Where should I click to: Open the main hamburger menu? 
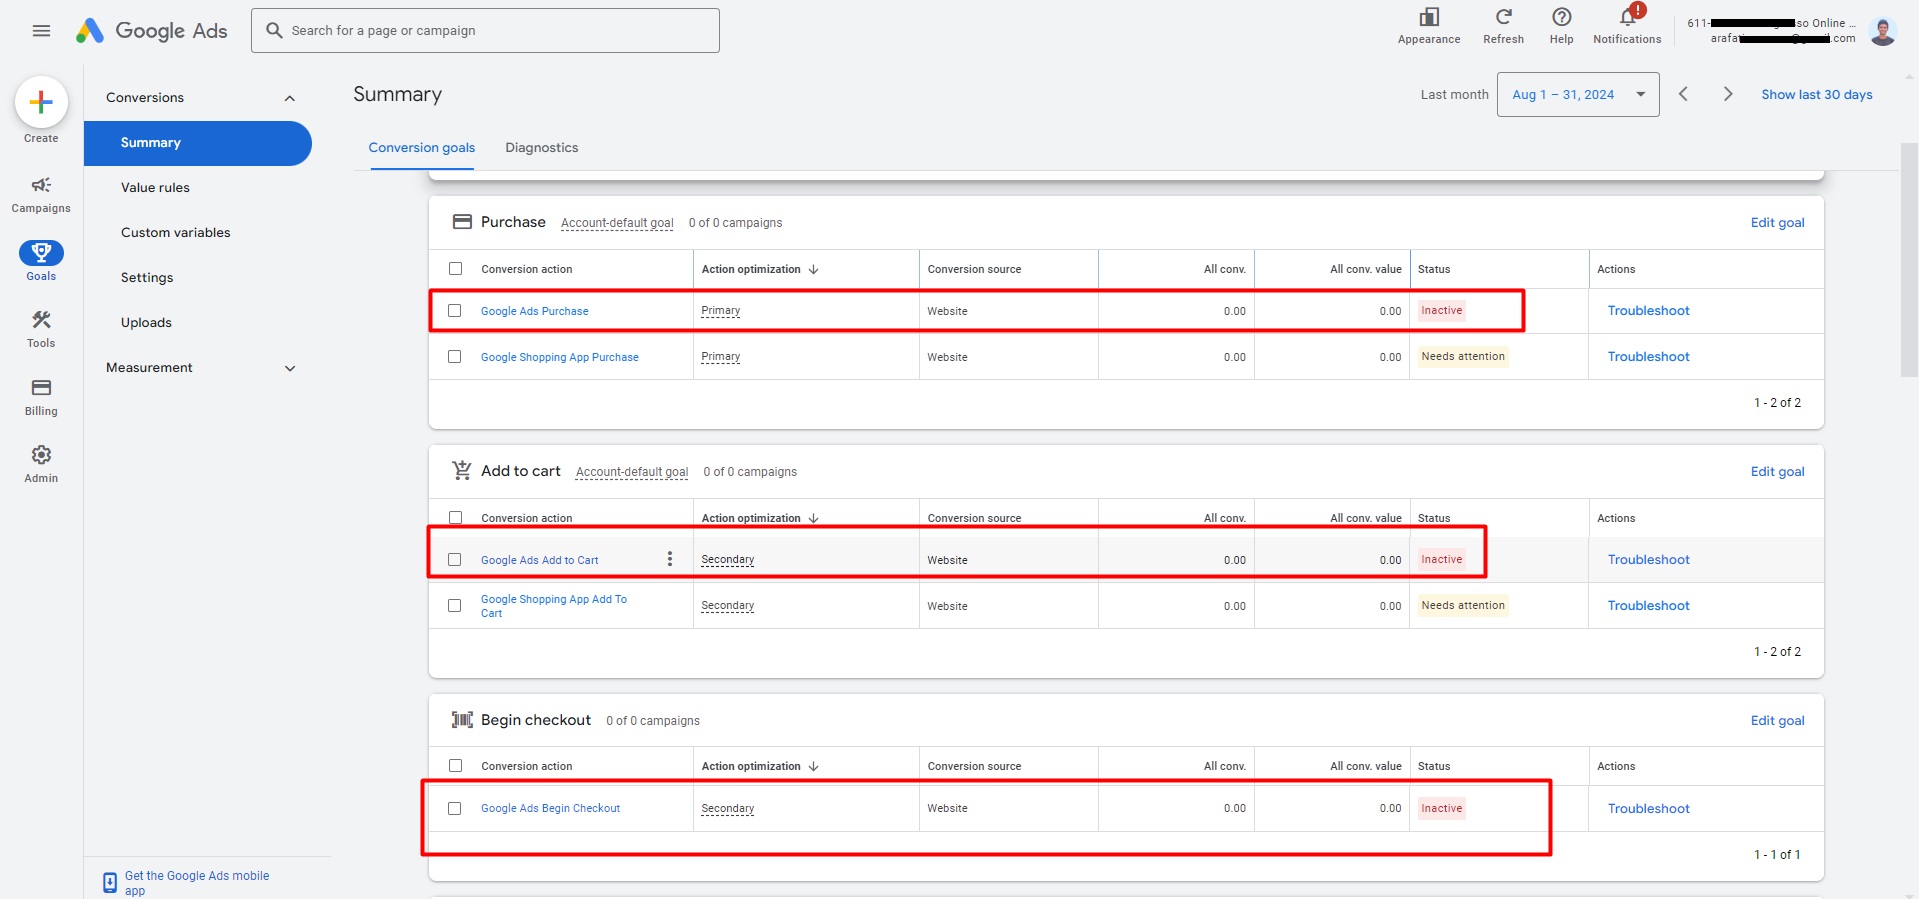41,31
